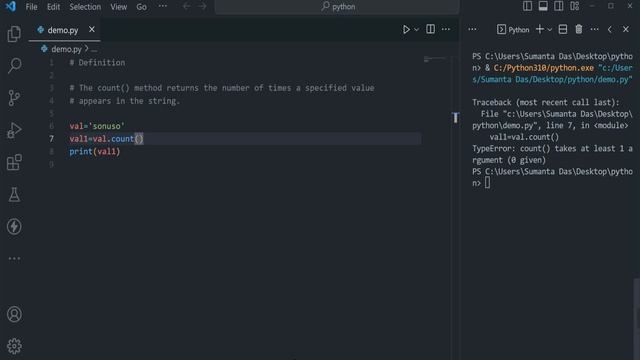640x360 pixels.
Task: Run the Python file with play button
Action: 406,29
